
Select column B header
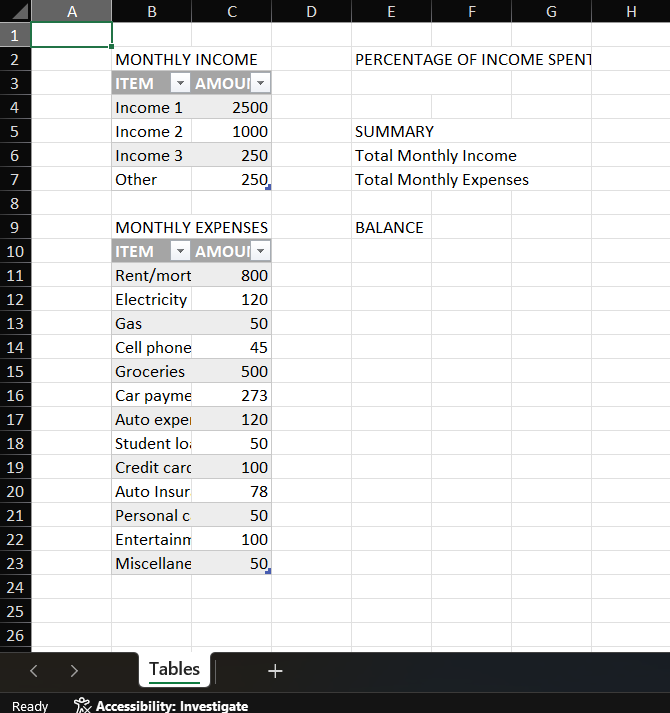[151, 11]
